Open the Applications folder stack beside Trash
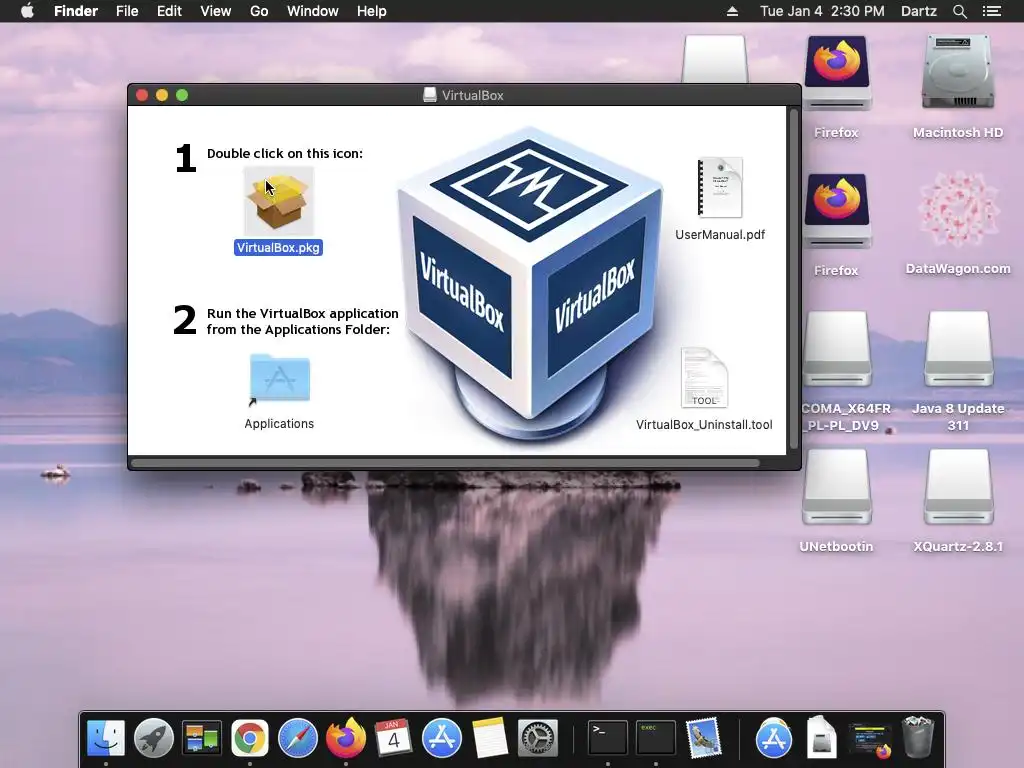 click(x=774, y=738)
